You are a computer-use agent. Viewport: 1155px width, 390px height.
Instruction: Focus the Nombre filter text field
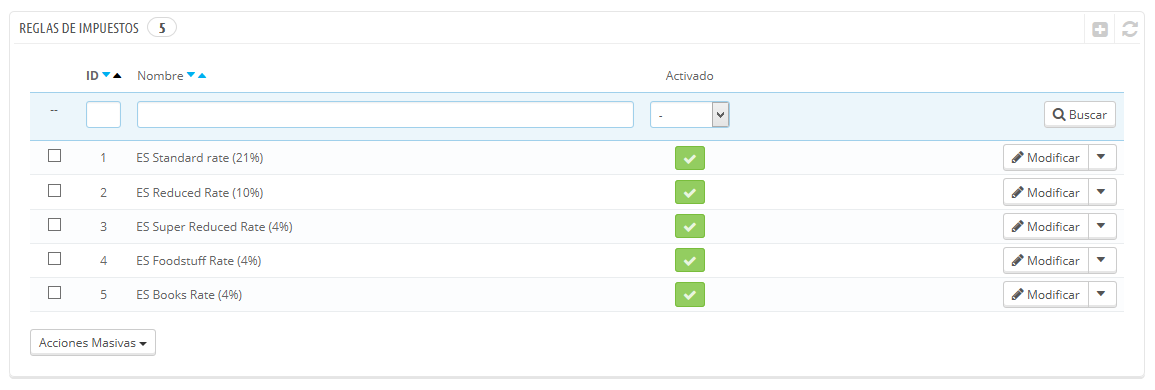(385, 114)
